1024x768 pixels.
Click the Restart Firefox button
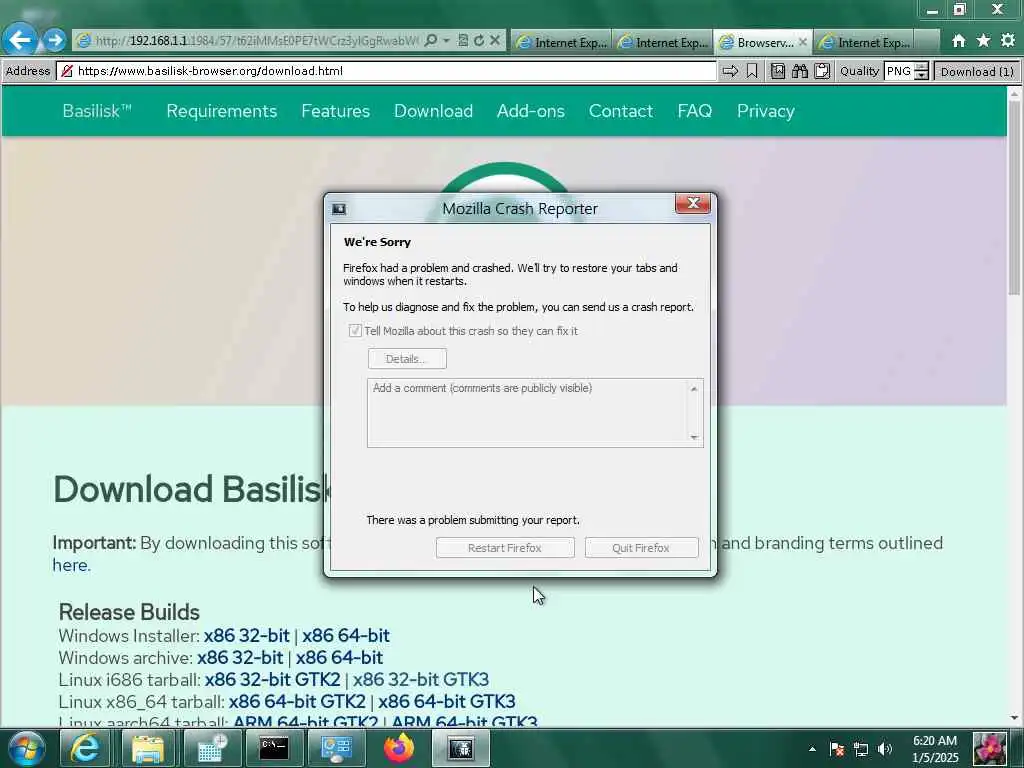pyautogui.click(x=505, y=548)
